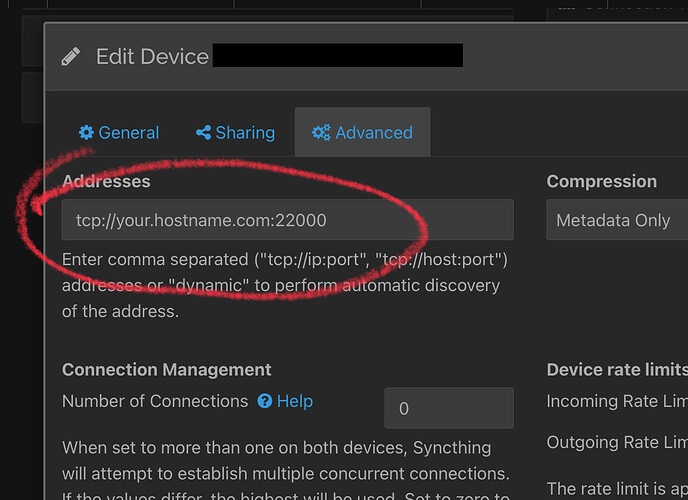Click the Addresses input field
This screenshot has height=500, width=688.
(x=288, y=220)
